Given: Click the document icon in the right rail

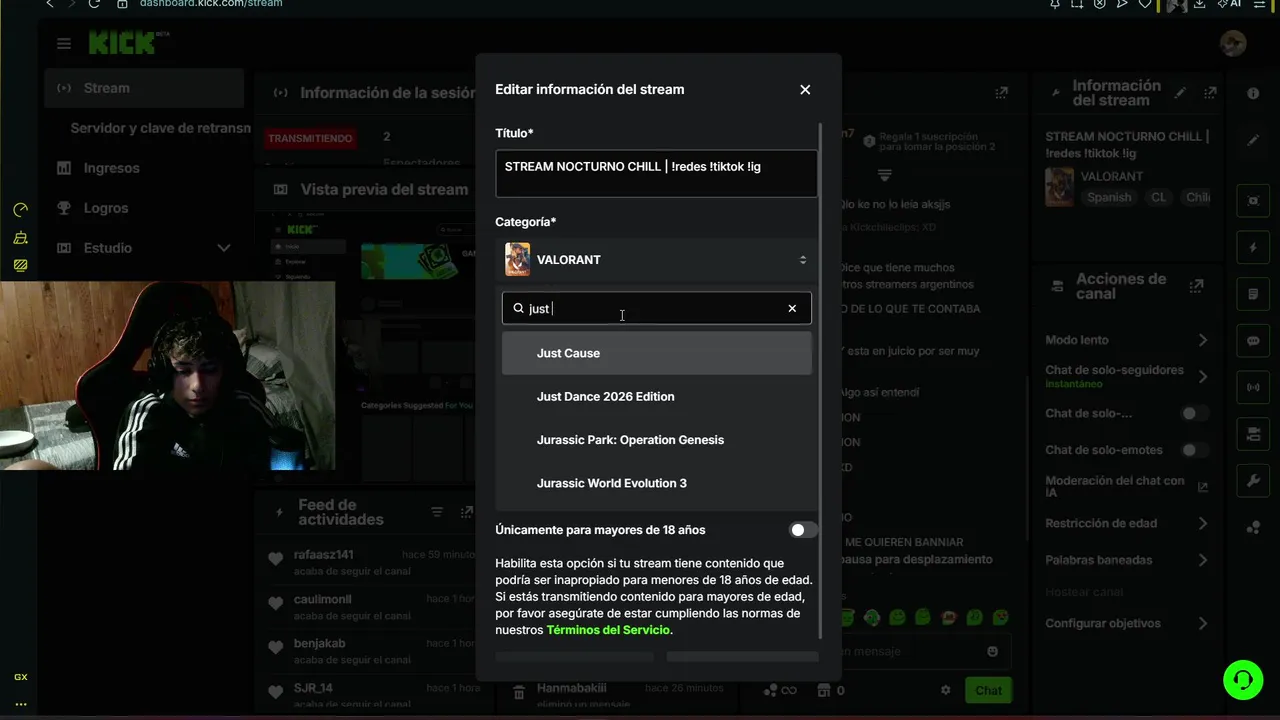Looking at the screenshot, I should pos(1253,294).
